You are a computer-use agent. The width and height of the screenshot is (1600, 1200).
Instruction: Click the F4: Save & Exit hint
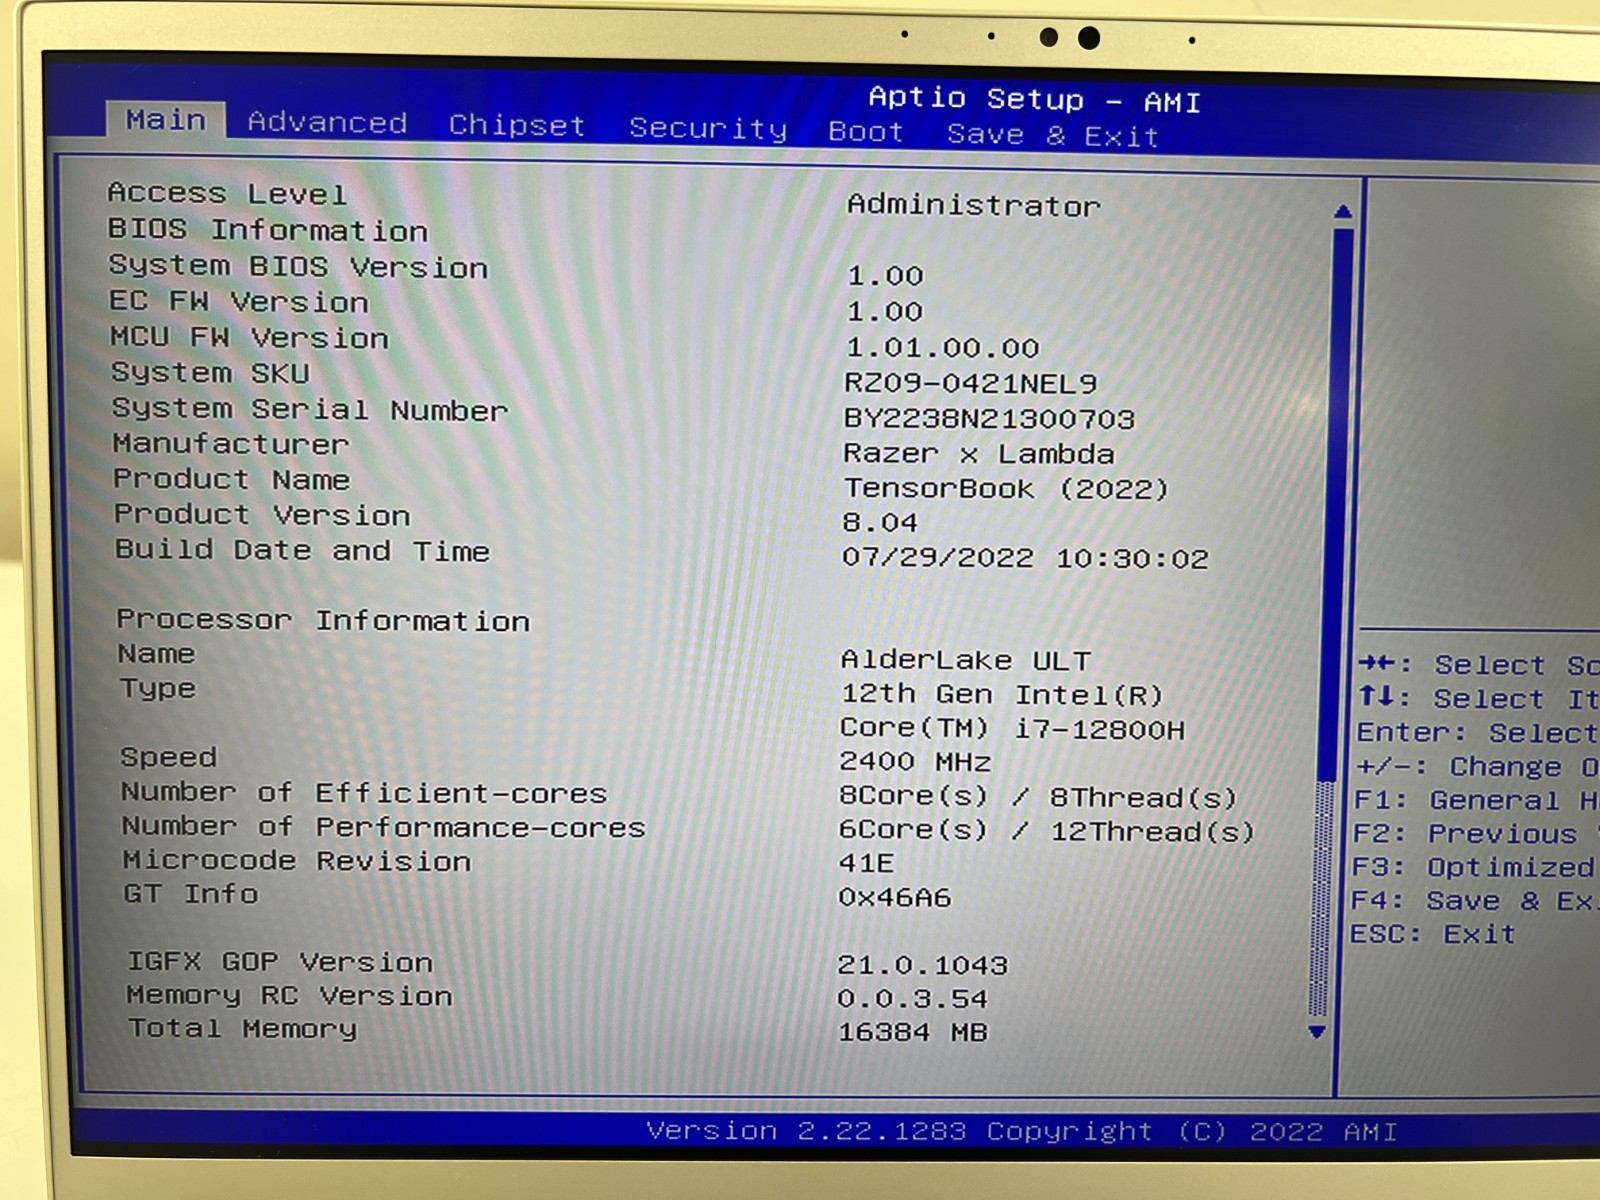(1474, 901)
